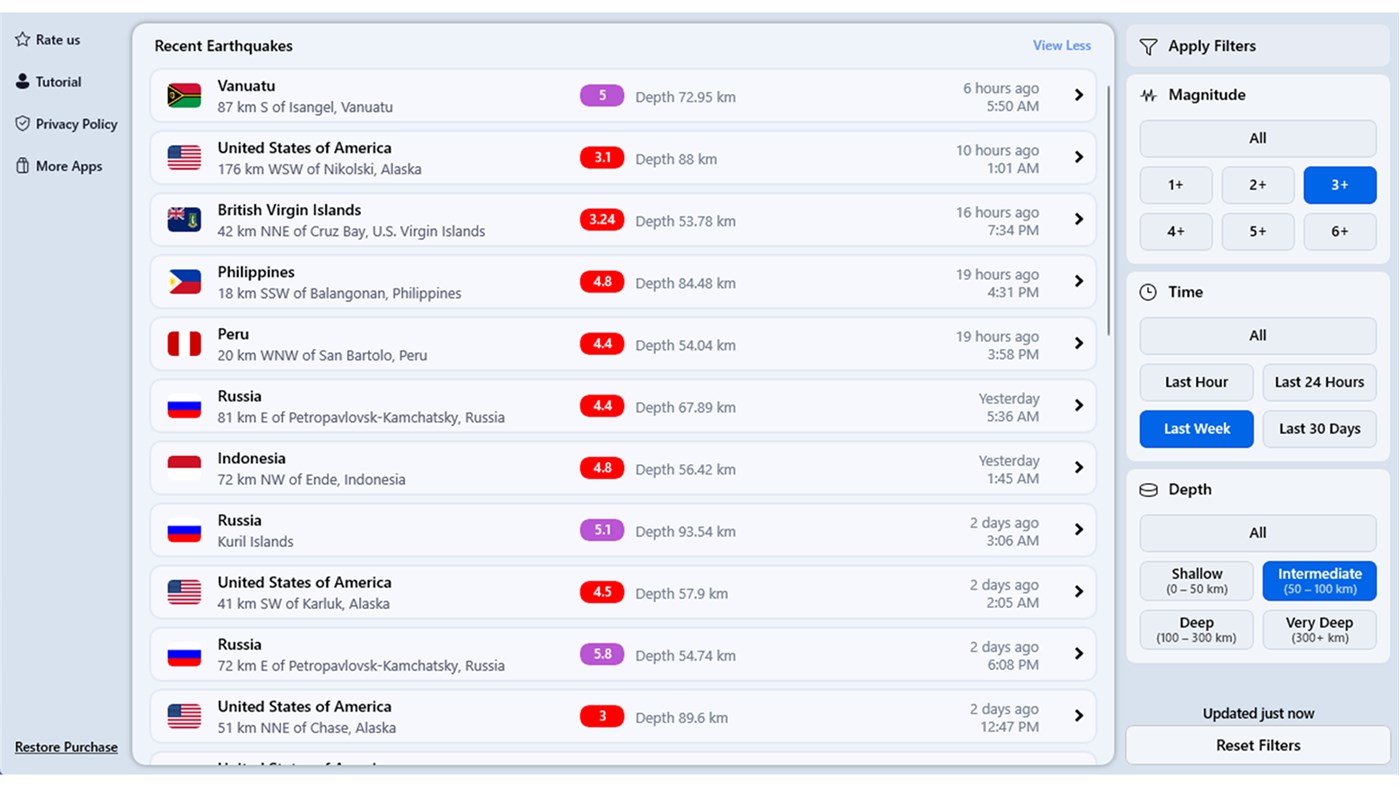Select the Last Hour time filter
Image resolution: width=1399 pixels, height=787 pixels.
point(1197,382)
